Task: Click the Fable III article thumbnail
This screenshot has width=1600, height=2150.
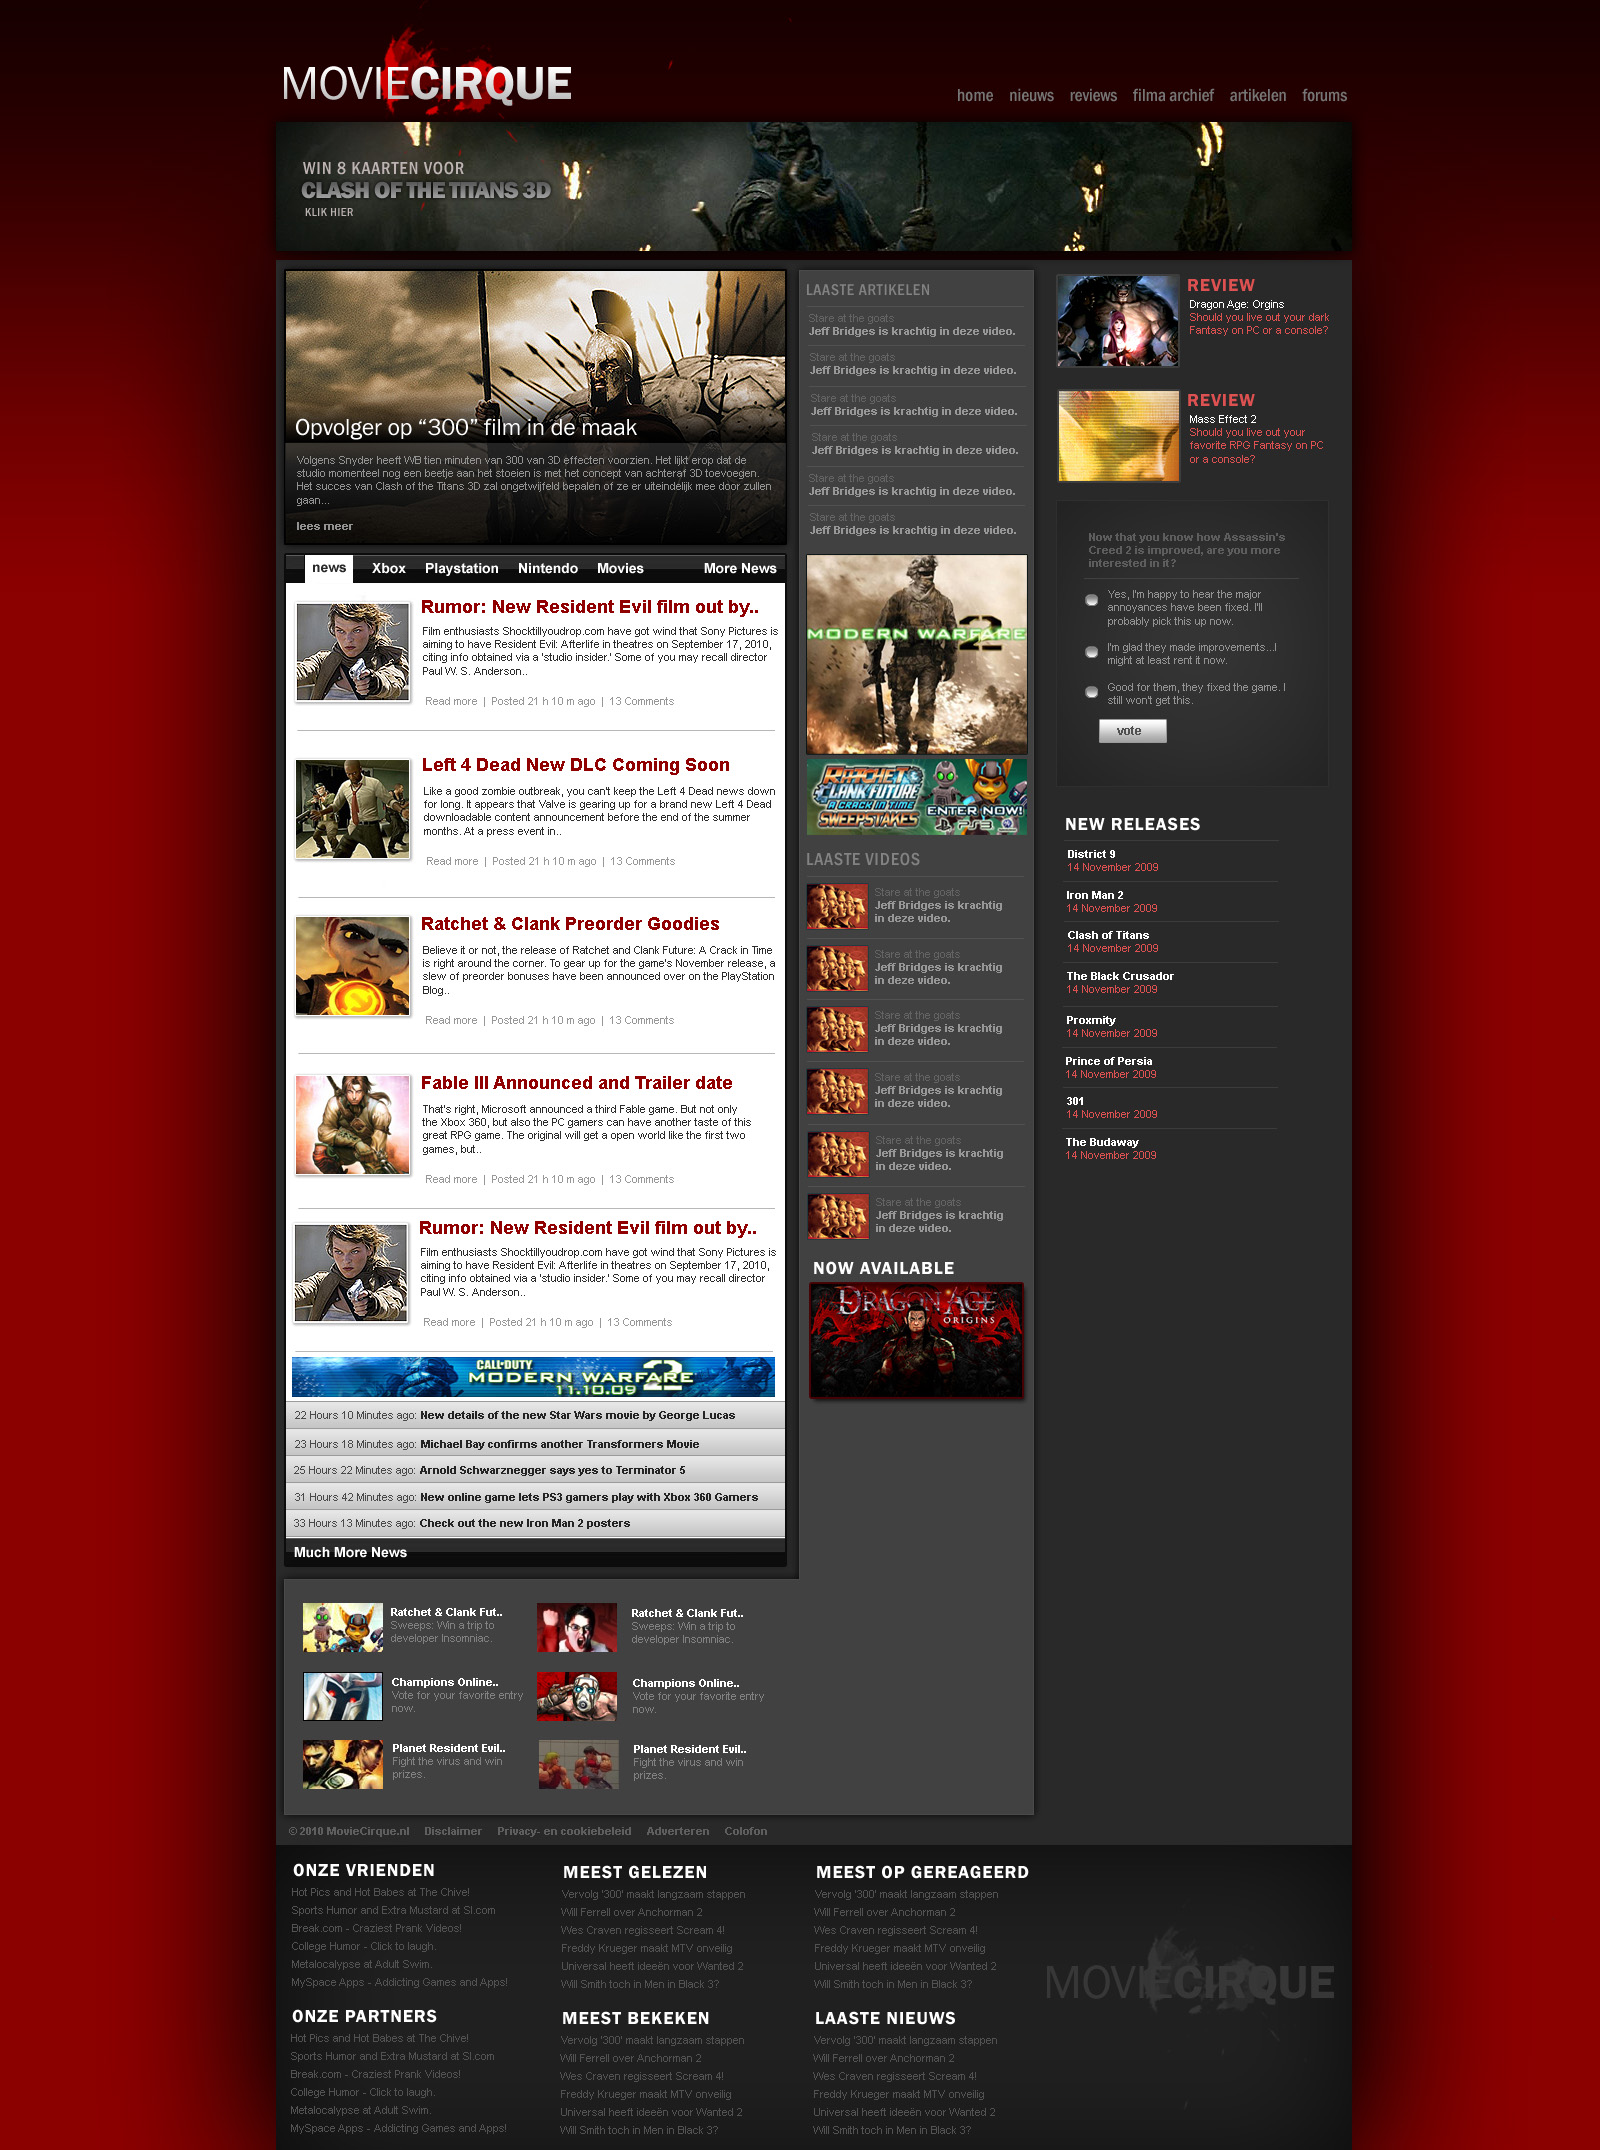Action: pos(352,1125)
